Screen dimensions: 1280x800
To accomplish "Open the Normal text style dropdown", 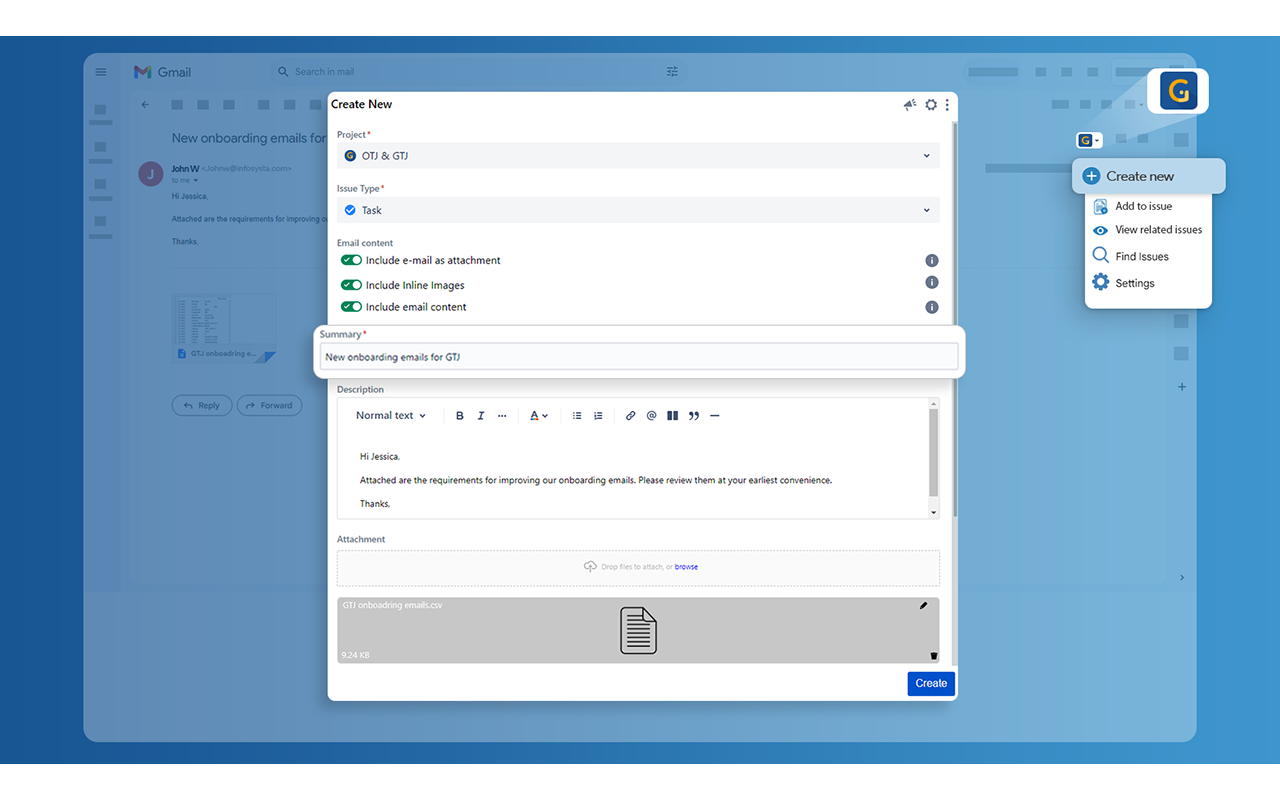I will tap(390, 415).
